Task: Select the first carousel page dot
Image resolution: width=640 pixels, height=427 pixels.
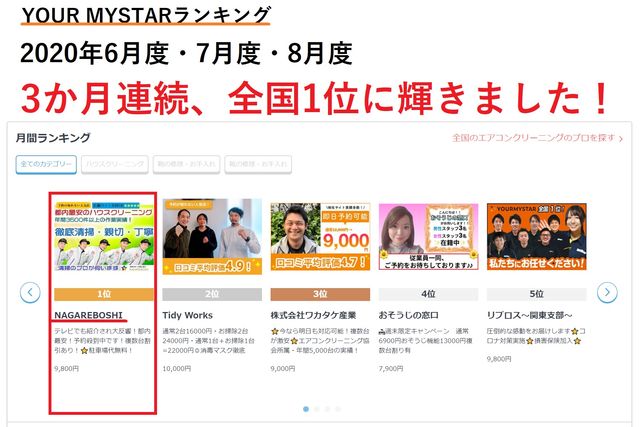Action: 306,409
